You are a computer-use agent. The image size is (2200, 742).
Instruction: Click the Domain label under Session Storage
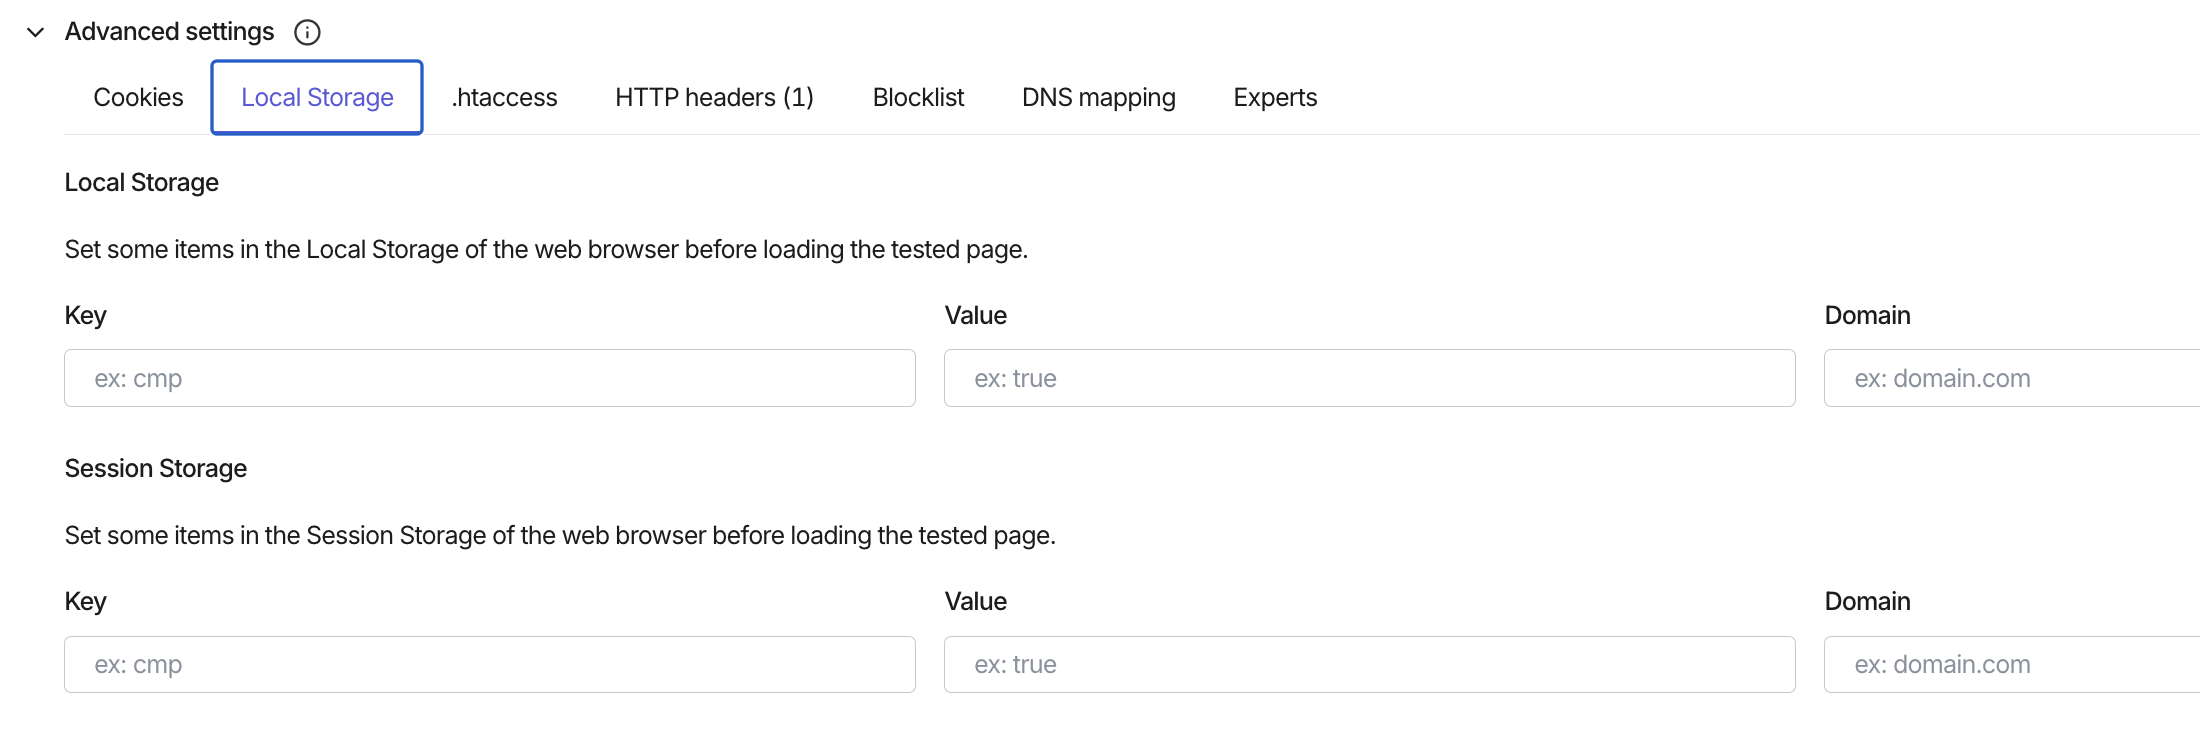(x=1867, y=601)
